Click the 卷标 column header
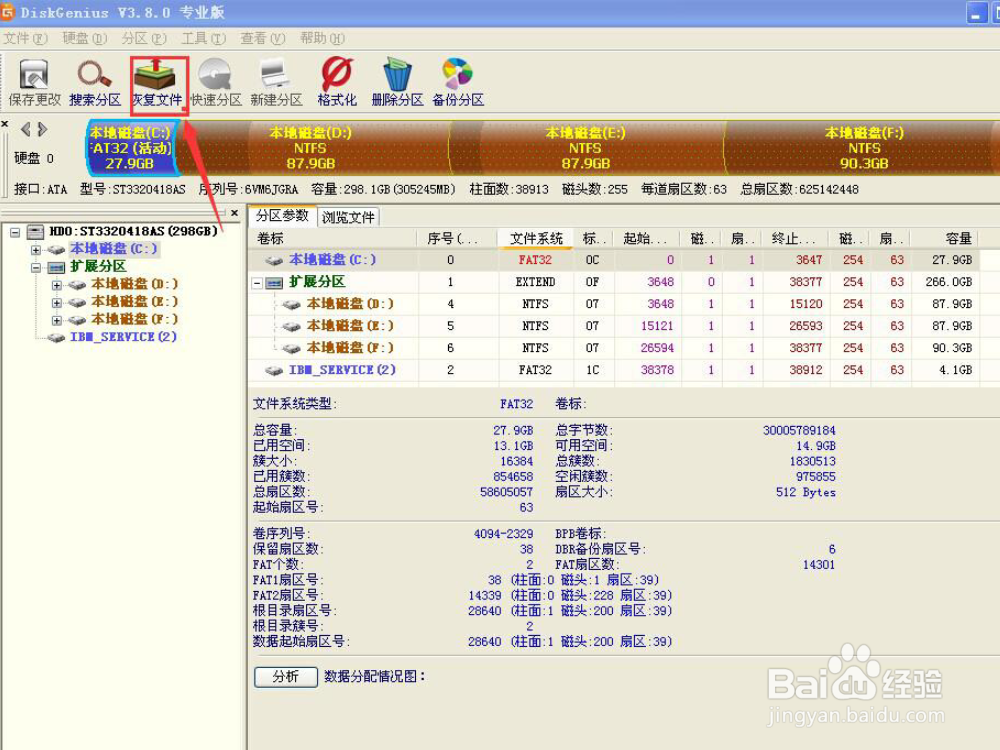 pos(333,239)
